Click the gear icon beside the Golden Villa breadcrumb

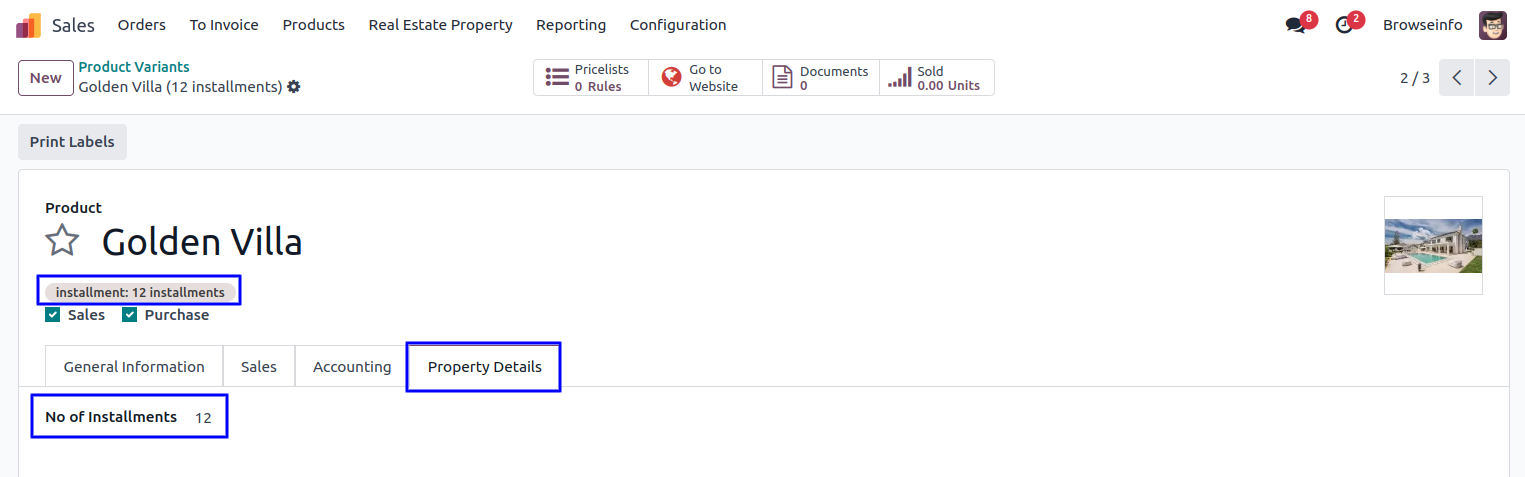point(293,87)
